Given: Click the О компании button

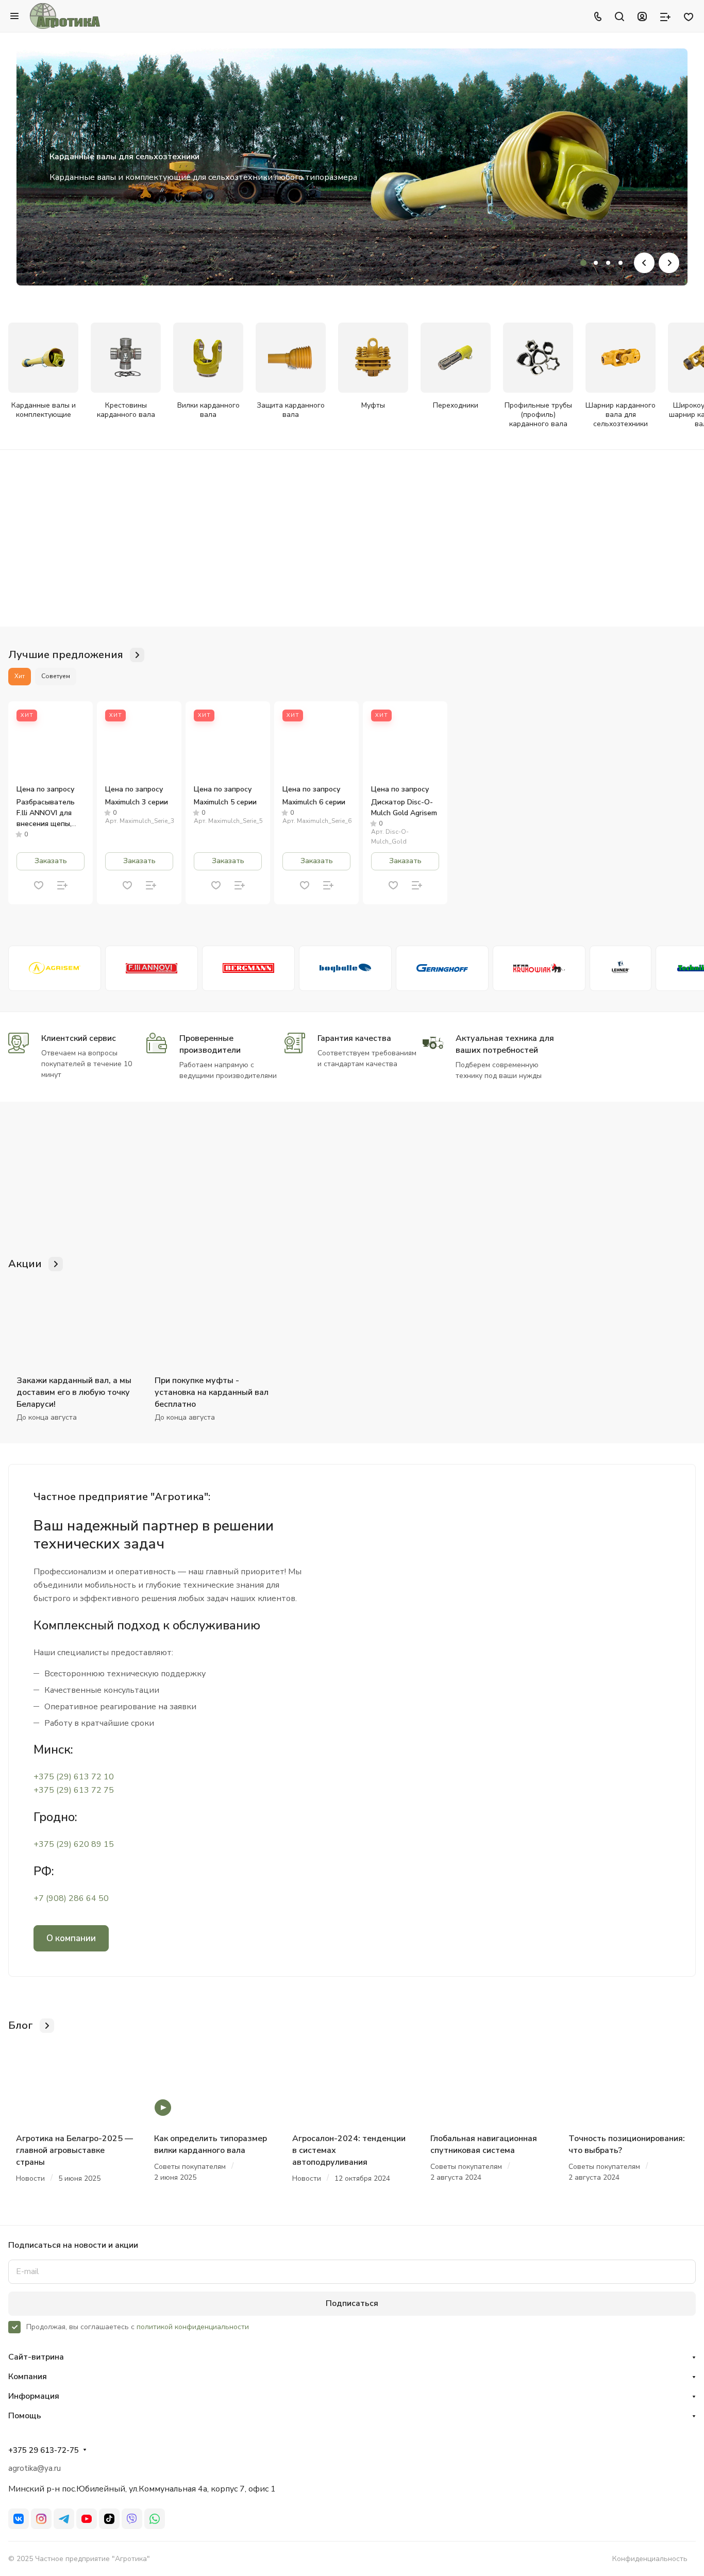Looking at the screenshot, I should tap(71, 1938).
